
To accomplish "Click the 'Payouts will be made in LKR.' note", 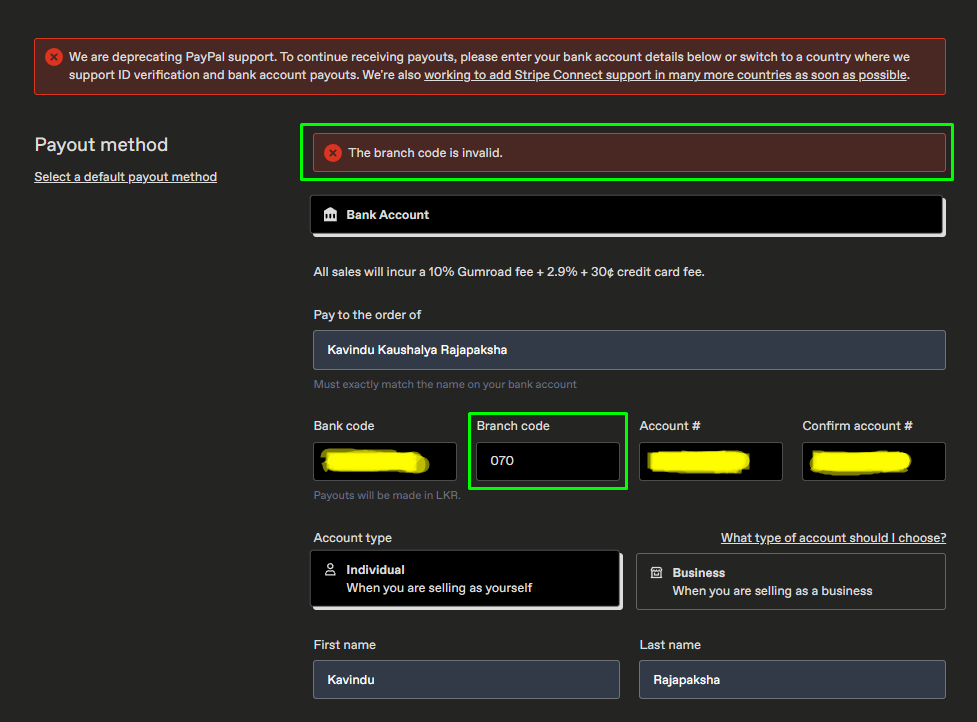I will [x=387, y=495].
